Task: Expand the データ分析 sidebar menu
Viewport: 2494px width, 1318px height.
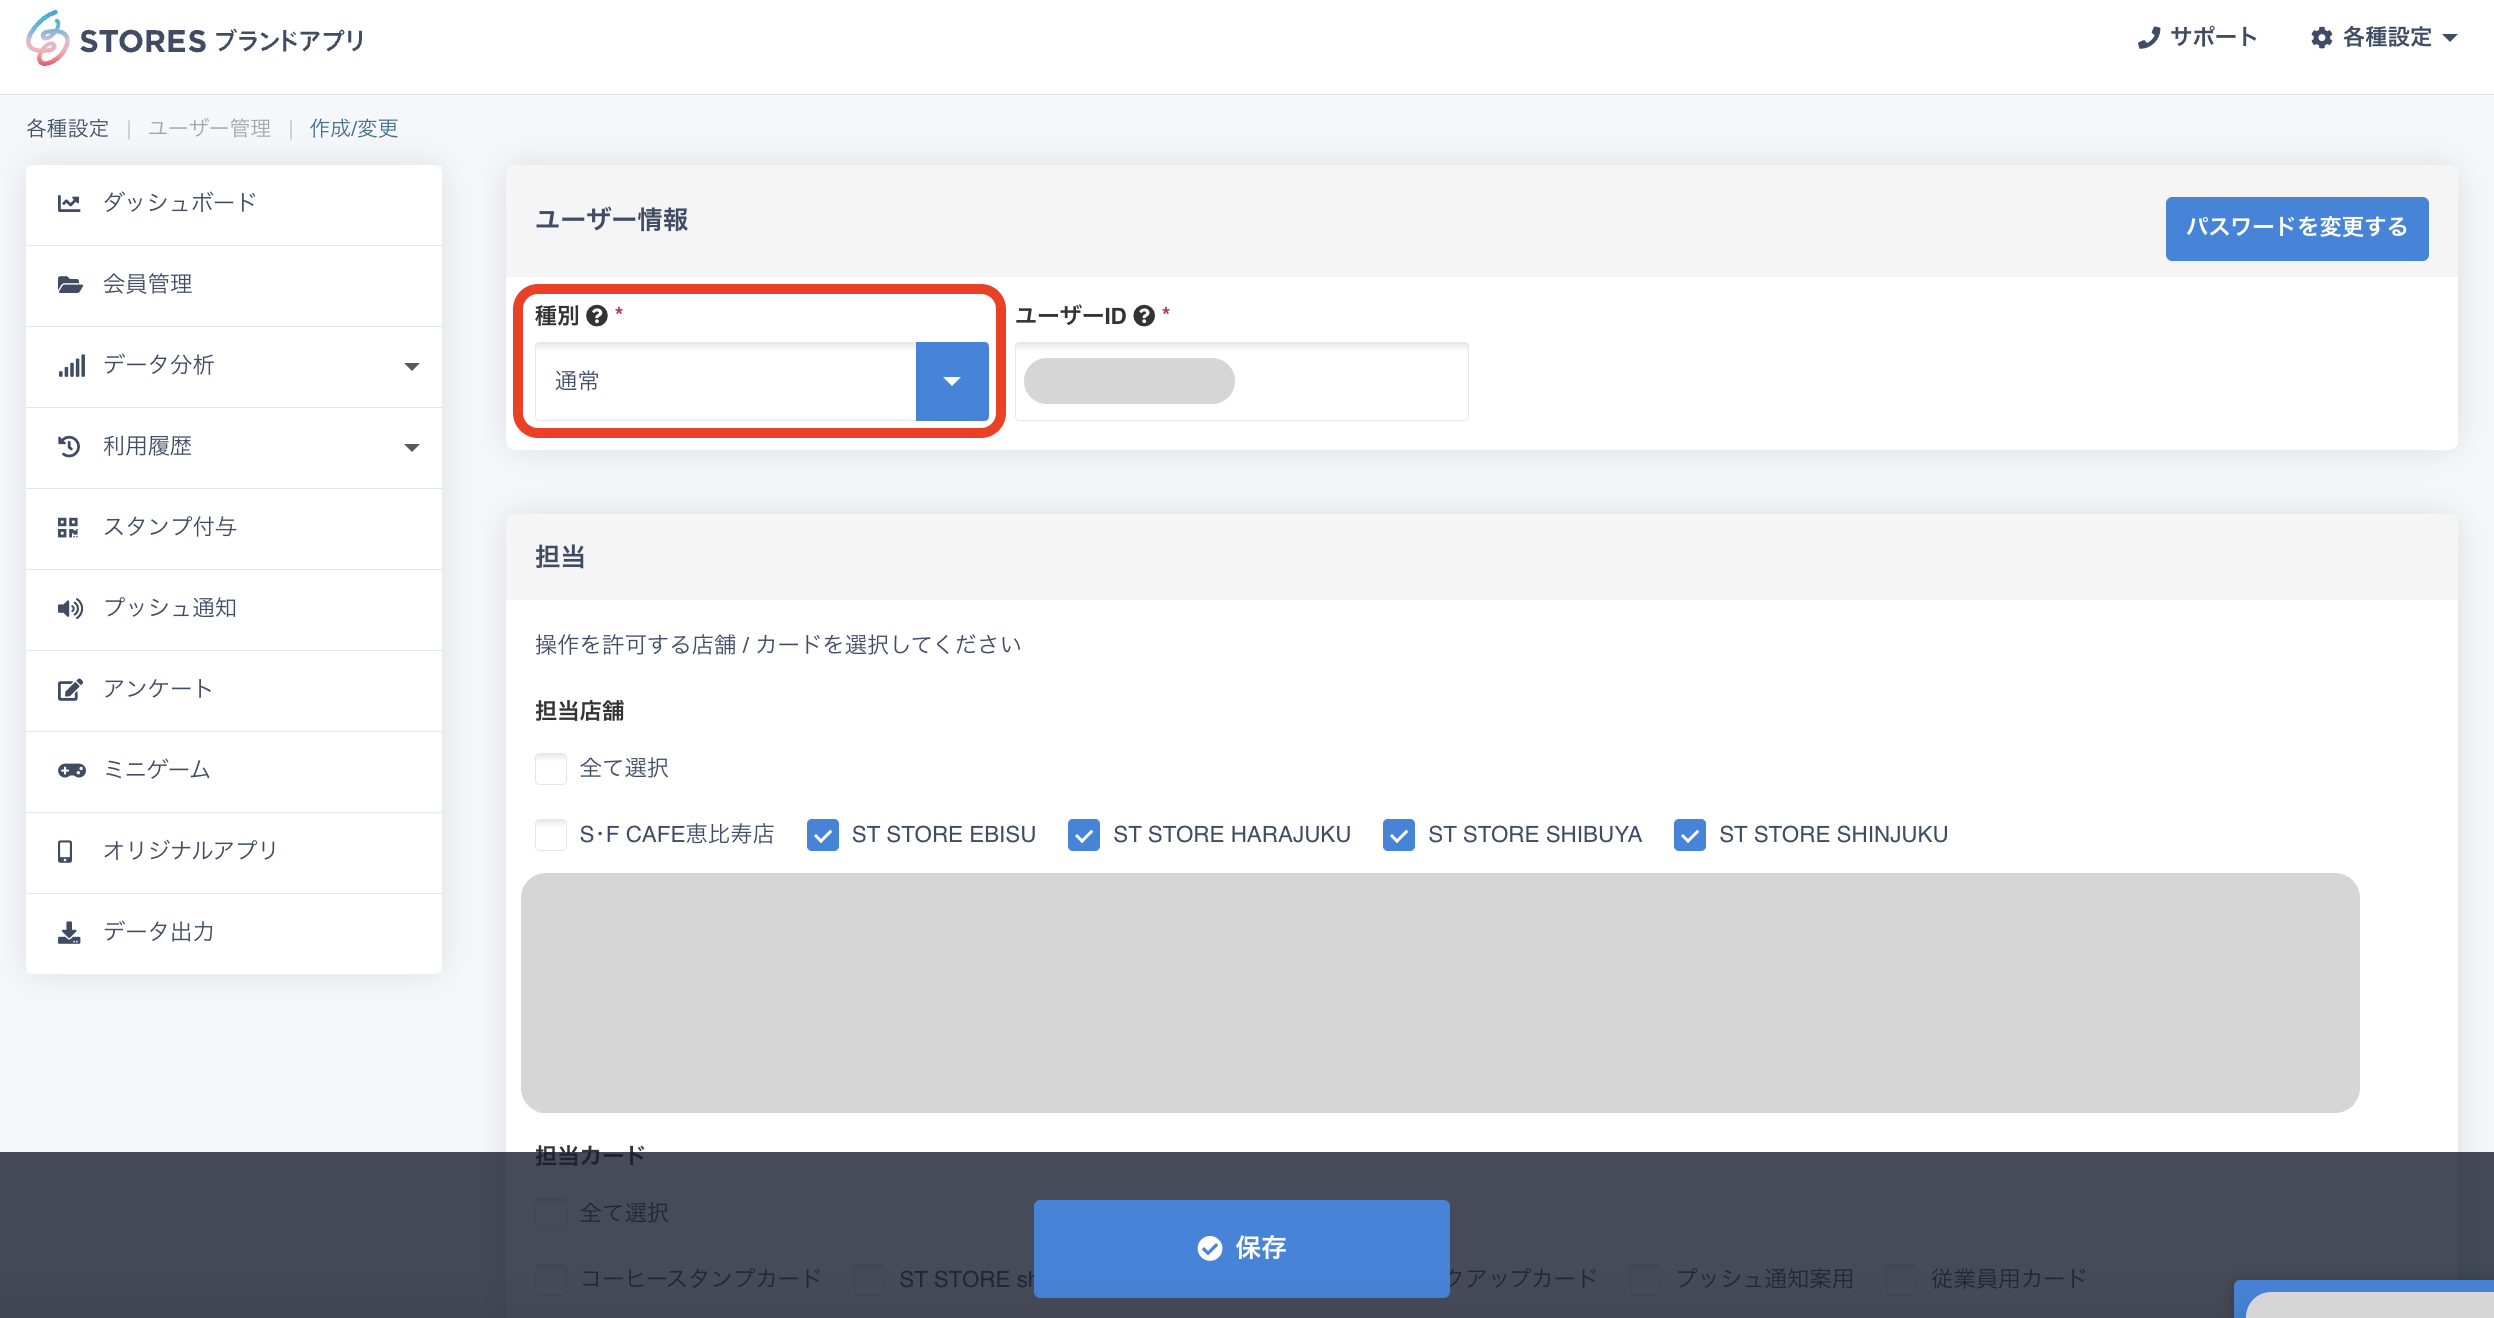Action: tap(411, 366)
